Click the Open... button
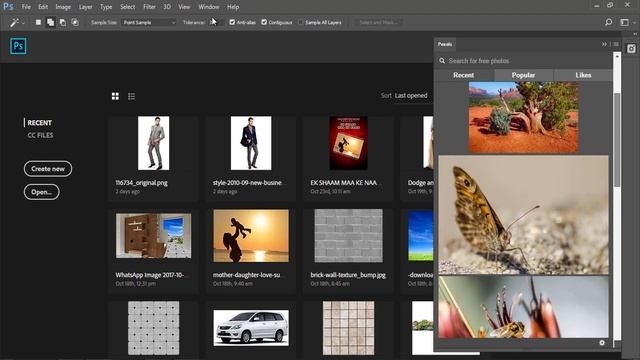The image size is (640, 360). pos(42,192)
